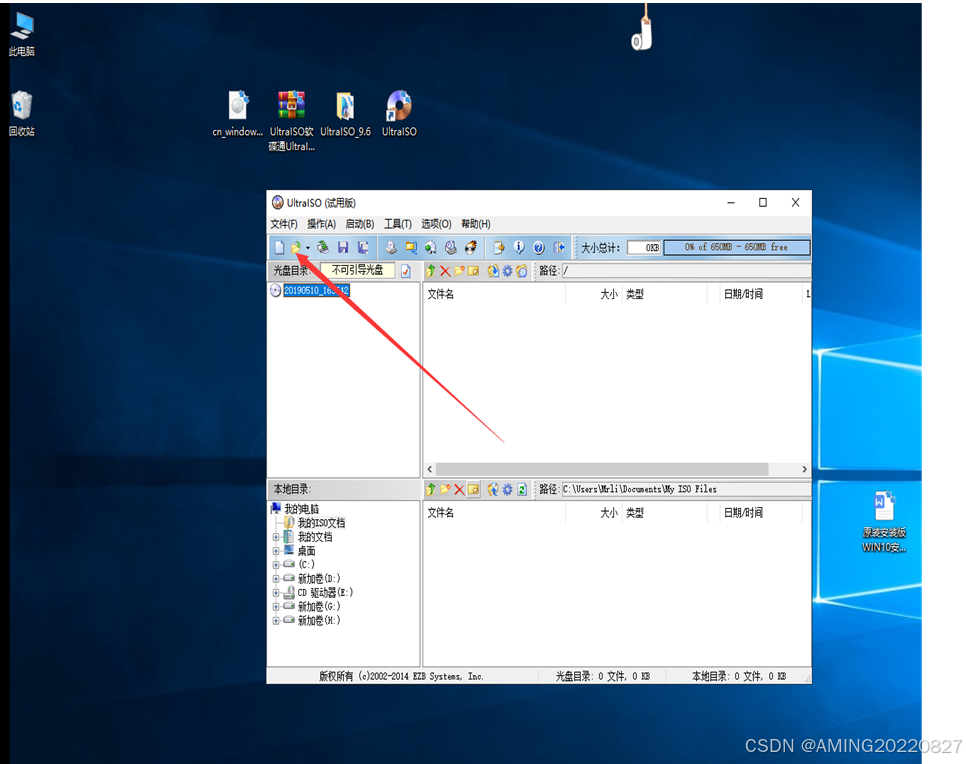Sort local pane by 类型 column
The width and height of the screenshot is (966, 764).
click(x=664, y=513)
